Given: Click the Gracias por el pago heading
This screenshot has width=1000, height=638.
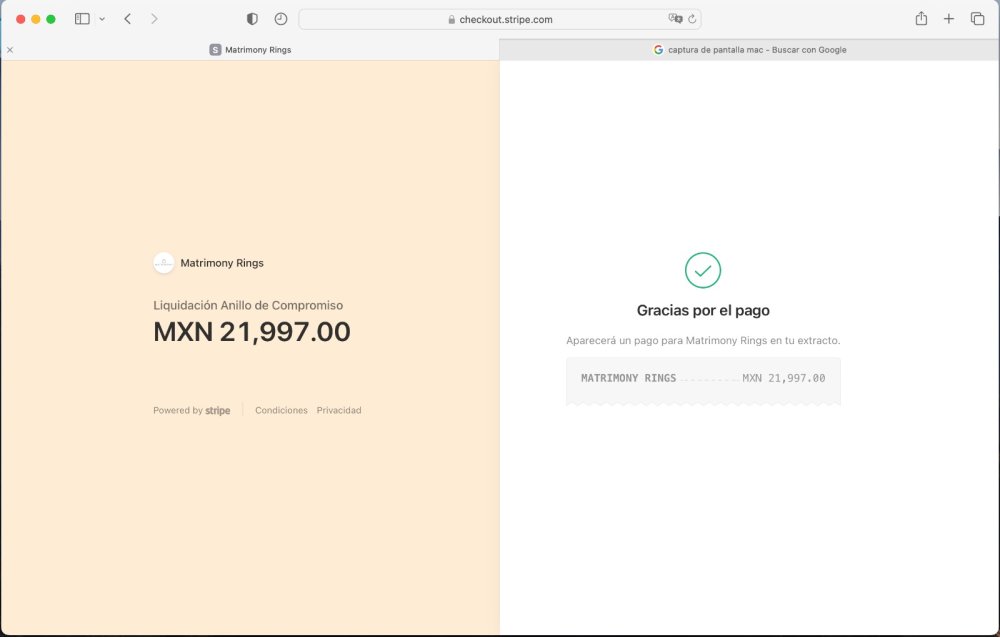Looking at the screenshot, I should [x=703, y=311].
